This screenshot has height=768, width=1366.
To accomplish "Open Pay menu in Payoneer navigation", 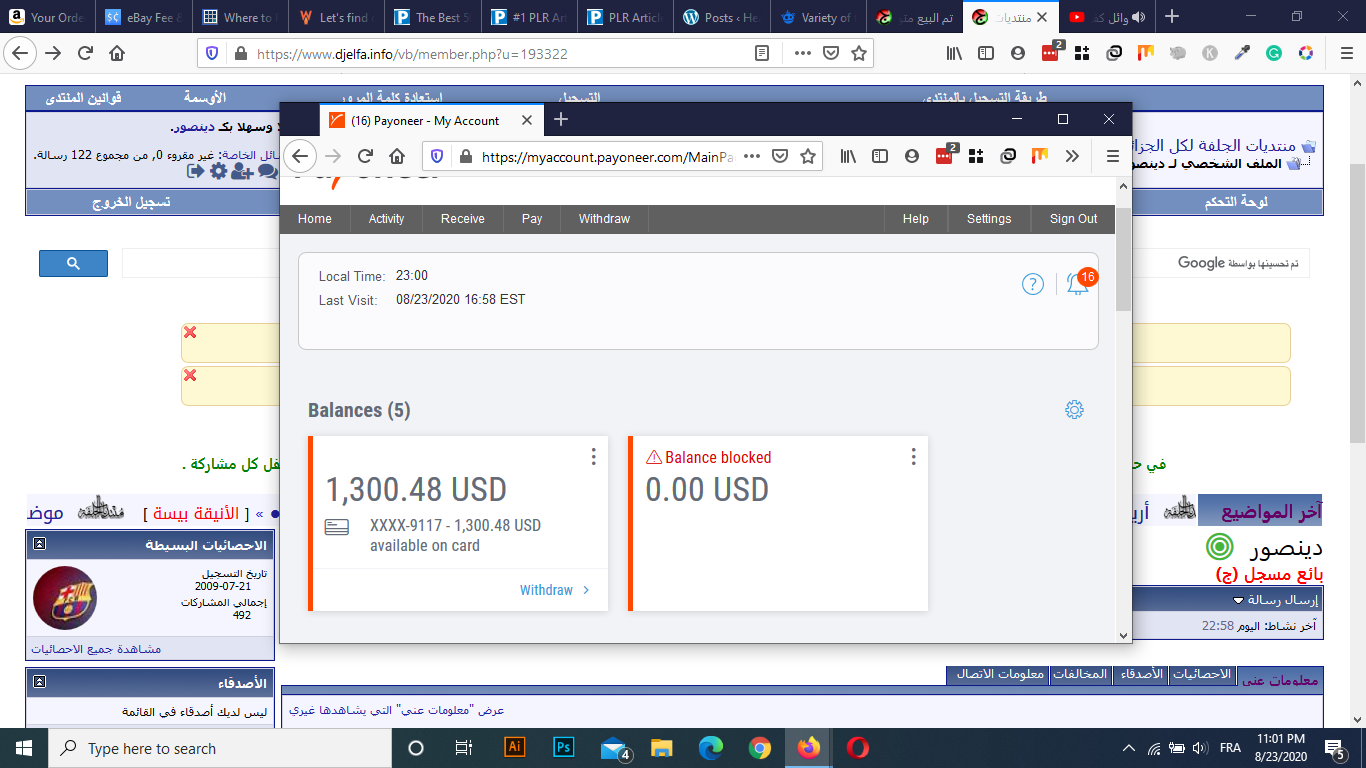I will [532, 219].
